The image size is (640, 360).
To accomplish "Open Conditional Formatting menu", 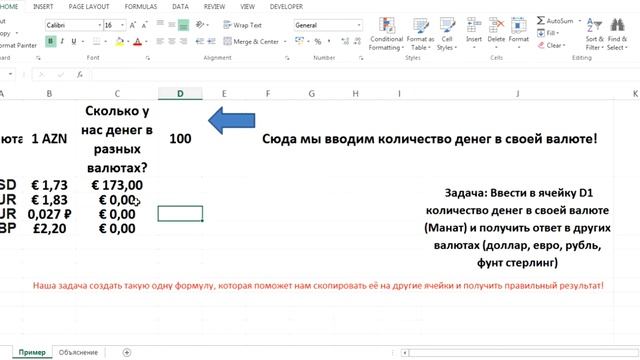I will point(386,34).
